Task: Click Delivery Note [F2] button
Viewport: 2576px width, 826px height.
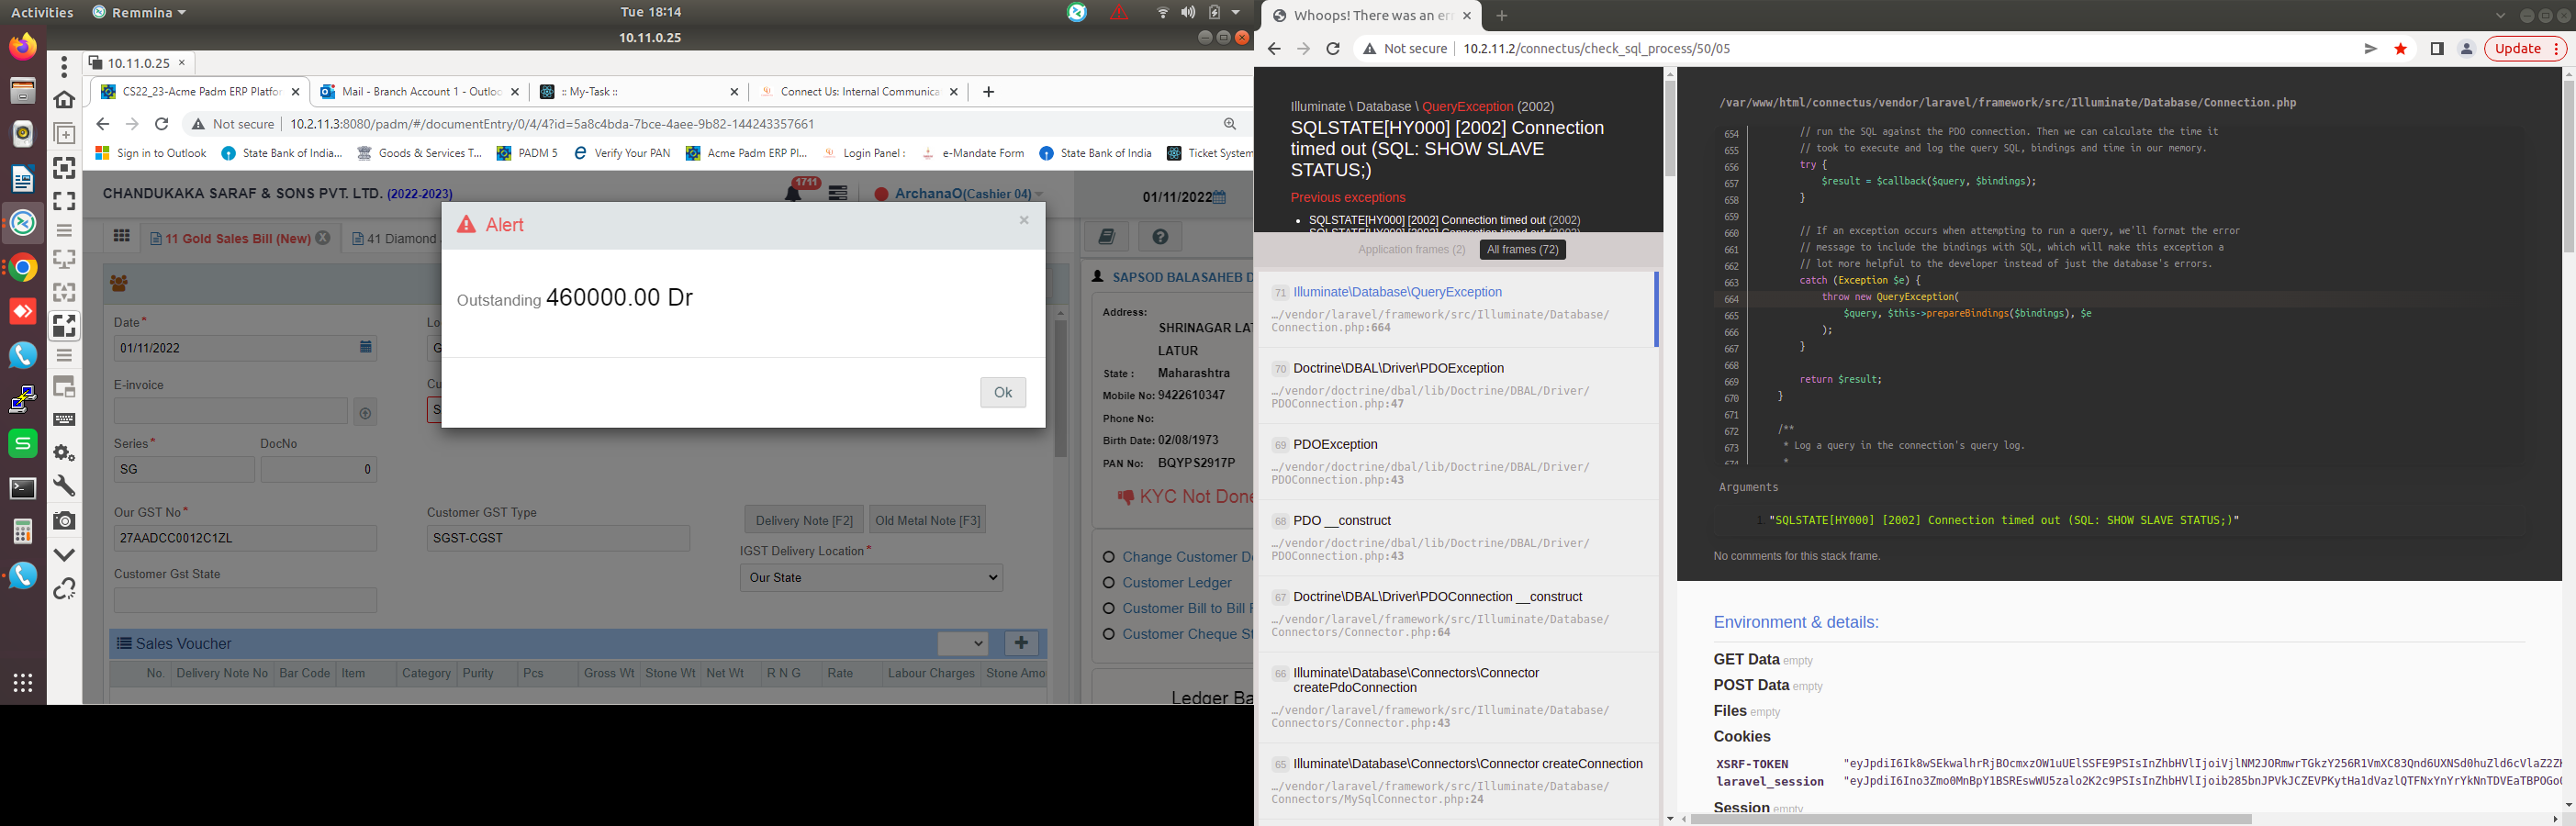Action: point(804,520)
